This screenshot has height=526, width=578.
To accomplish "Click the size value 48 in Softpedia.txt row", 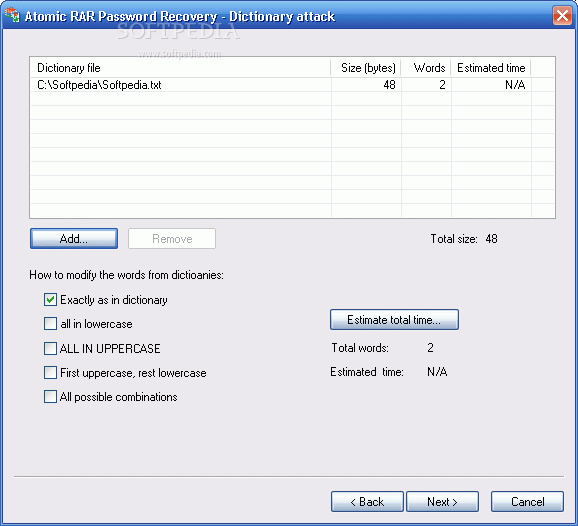I will (x=389, y=85).
